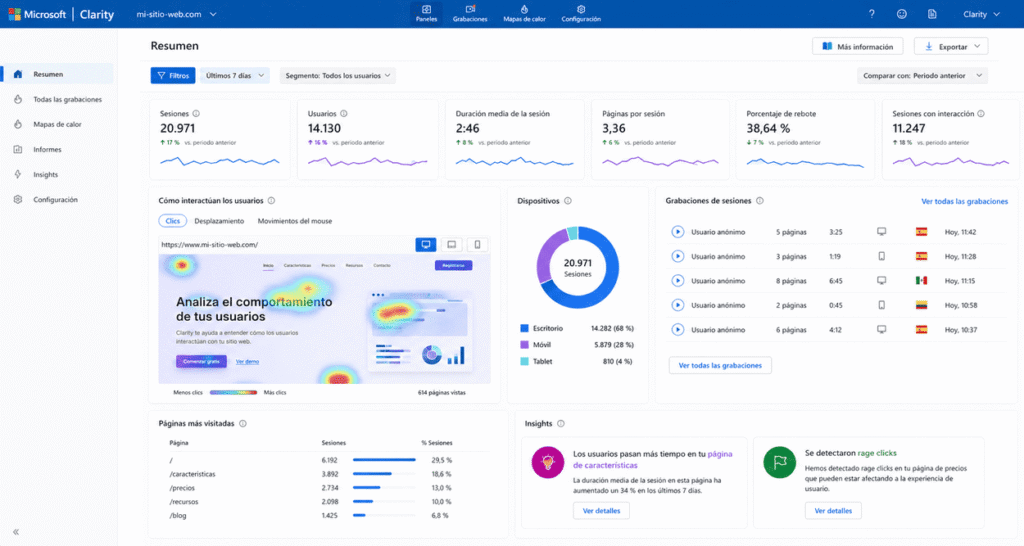Click info icon next to Dispositivos

[568, 201]
